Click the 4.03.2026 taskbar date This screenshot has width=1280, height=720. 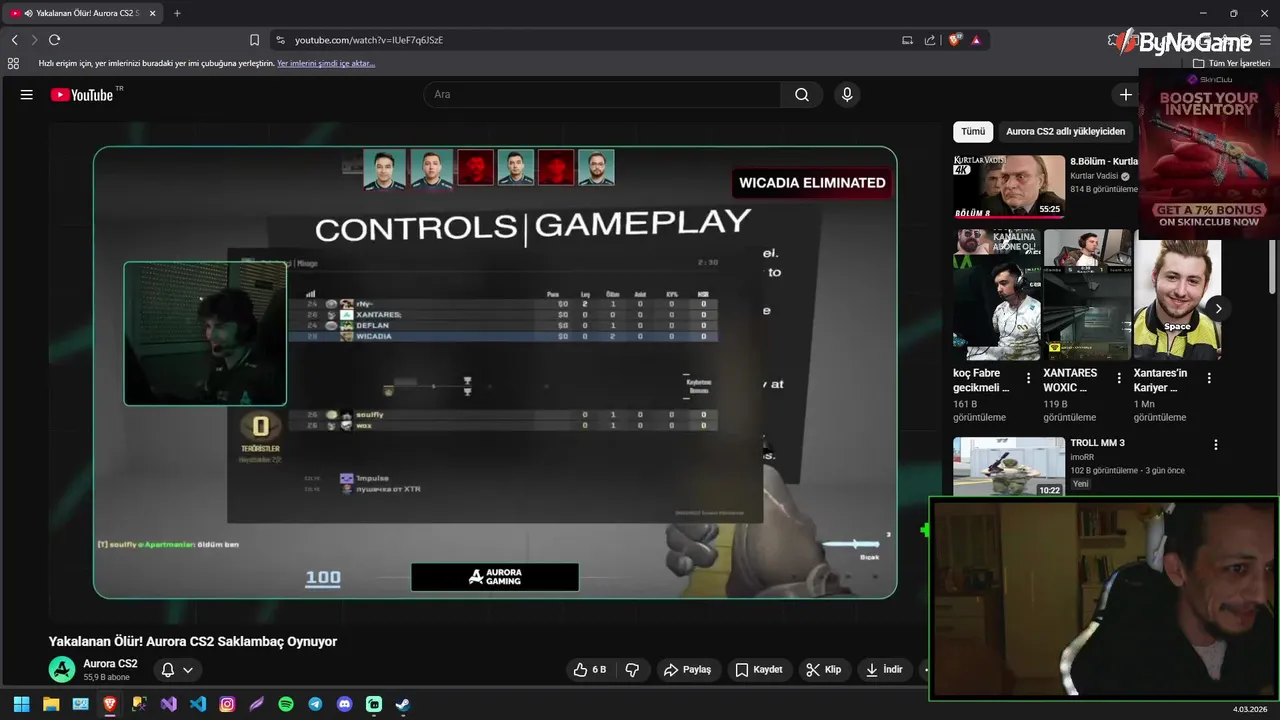(1250, 709)
